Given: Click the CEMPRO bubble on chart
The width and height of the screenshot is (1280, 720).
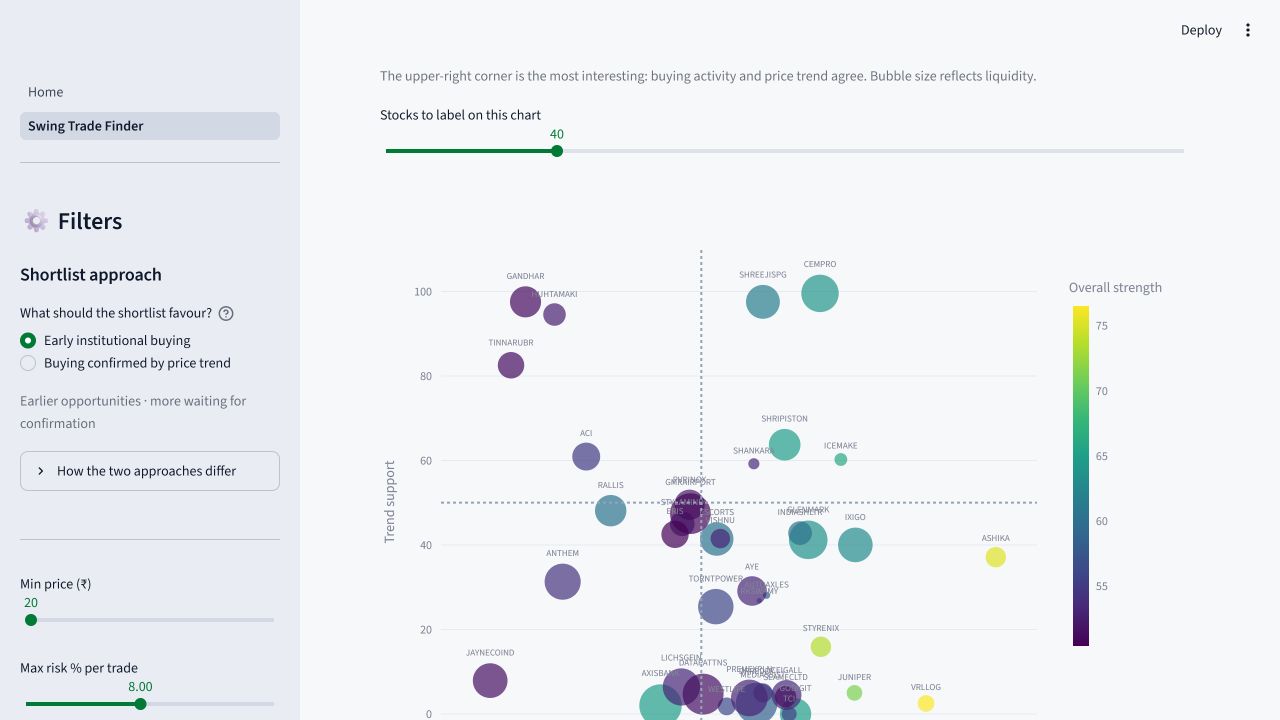Looking at the screenshot, I should 820,294.
